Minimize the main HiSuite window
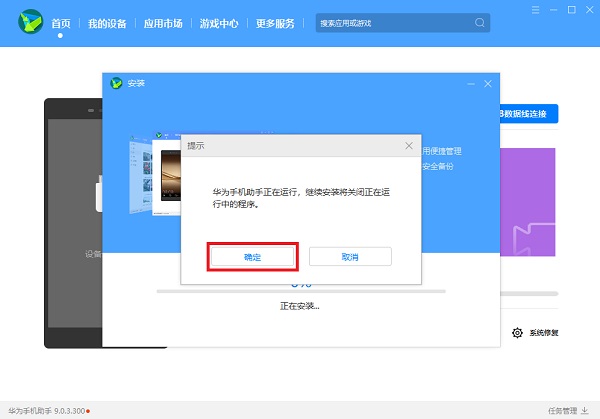The width and height of the screenshot is (600, 419). (553, 10)
